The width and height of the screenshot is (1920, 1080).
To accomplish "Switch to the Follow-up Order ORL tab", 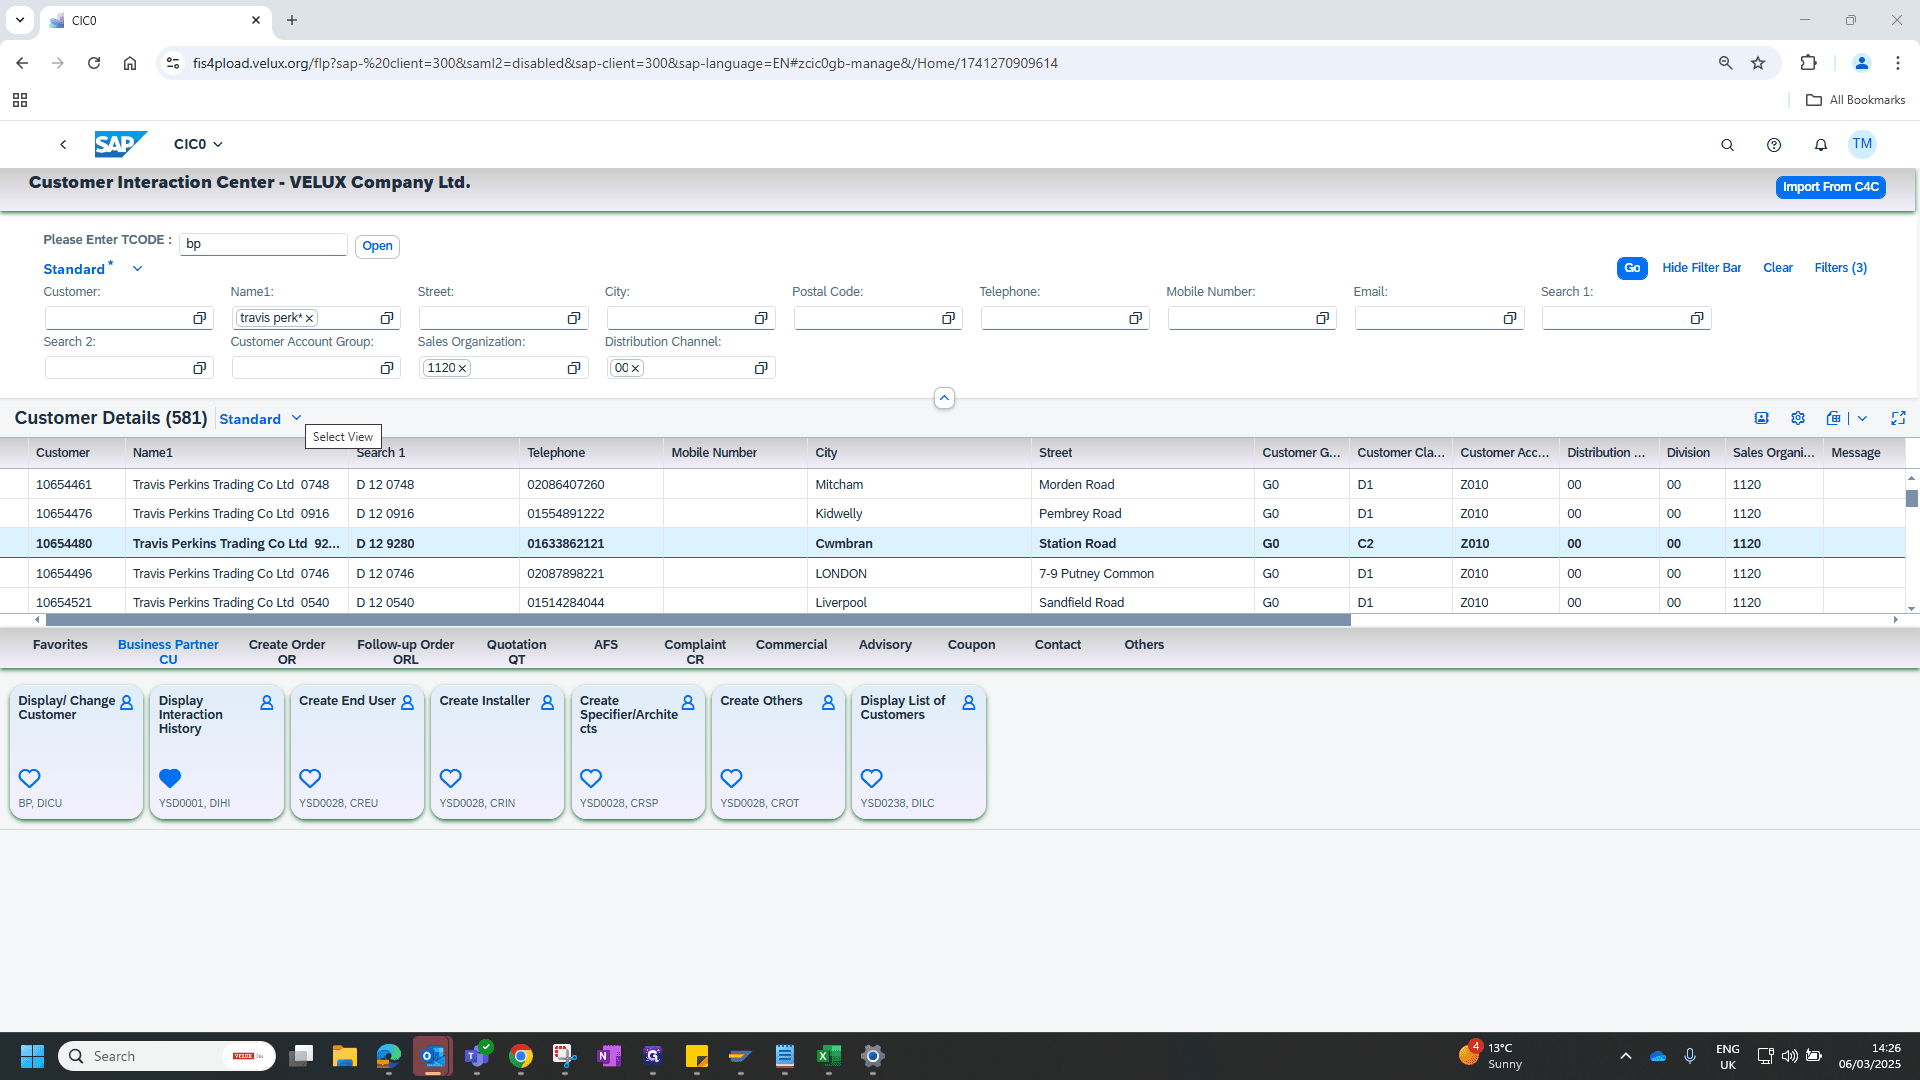I will click(406, 652).
